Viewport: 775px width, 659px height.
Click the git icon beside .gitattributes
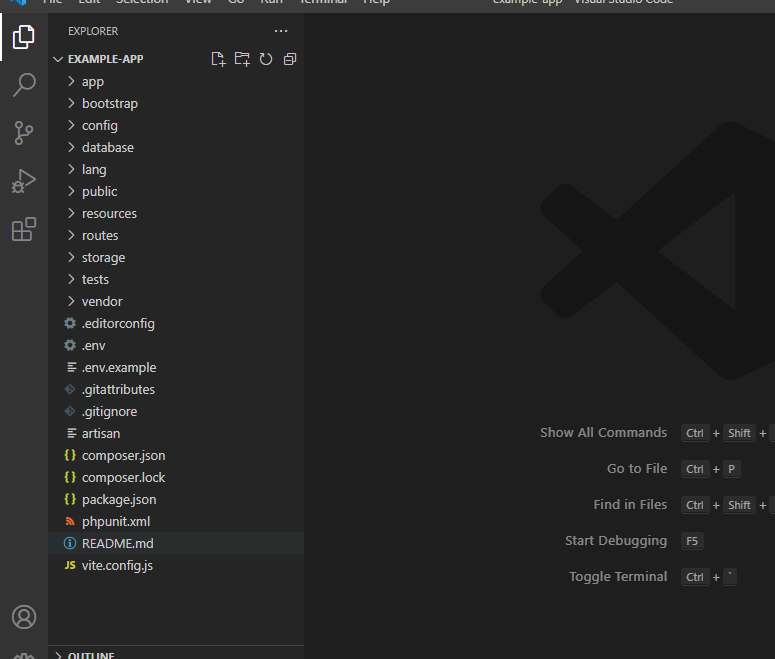pyautogui.click(x=70, y=390)
